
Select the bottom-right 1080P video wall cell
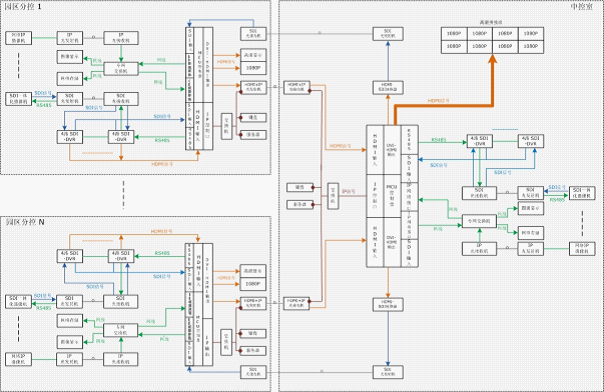click(x=531, y=47)
